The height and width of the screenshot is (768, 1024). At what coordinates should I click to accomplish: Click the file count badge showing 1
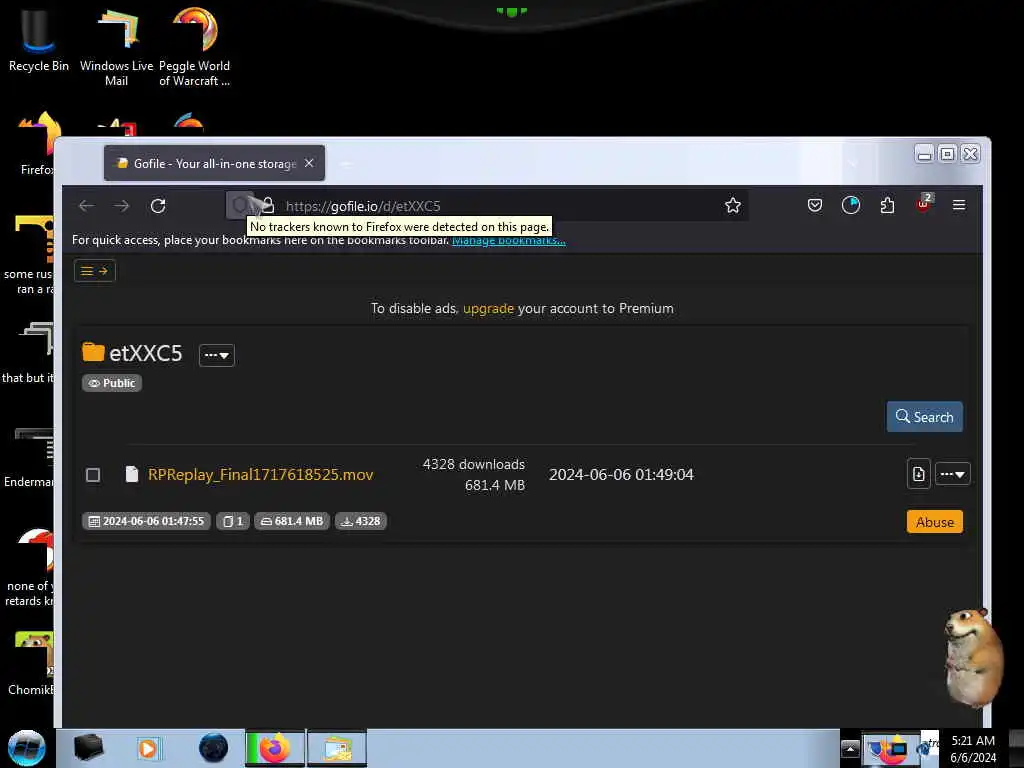click(232, 521)
